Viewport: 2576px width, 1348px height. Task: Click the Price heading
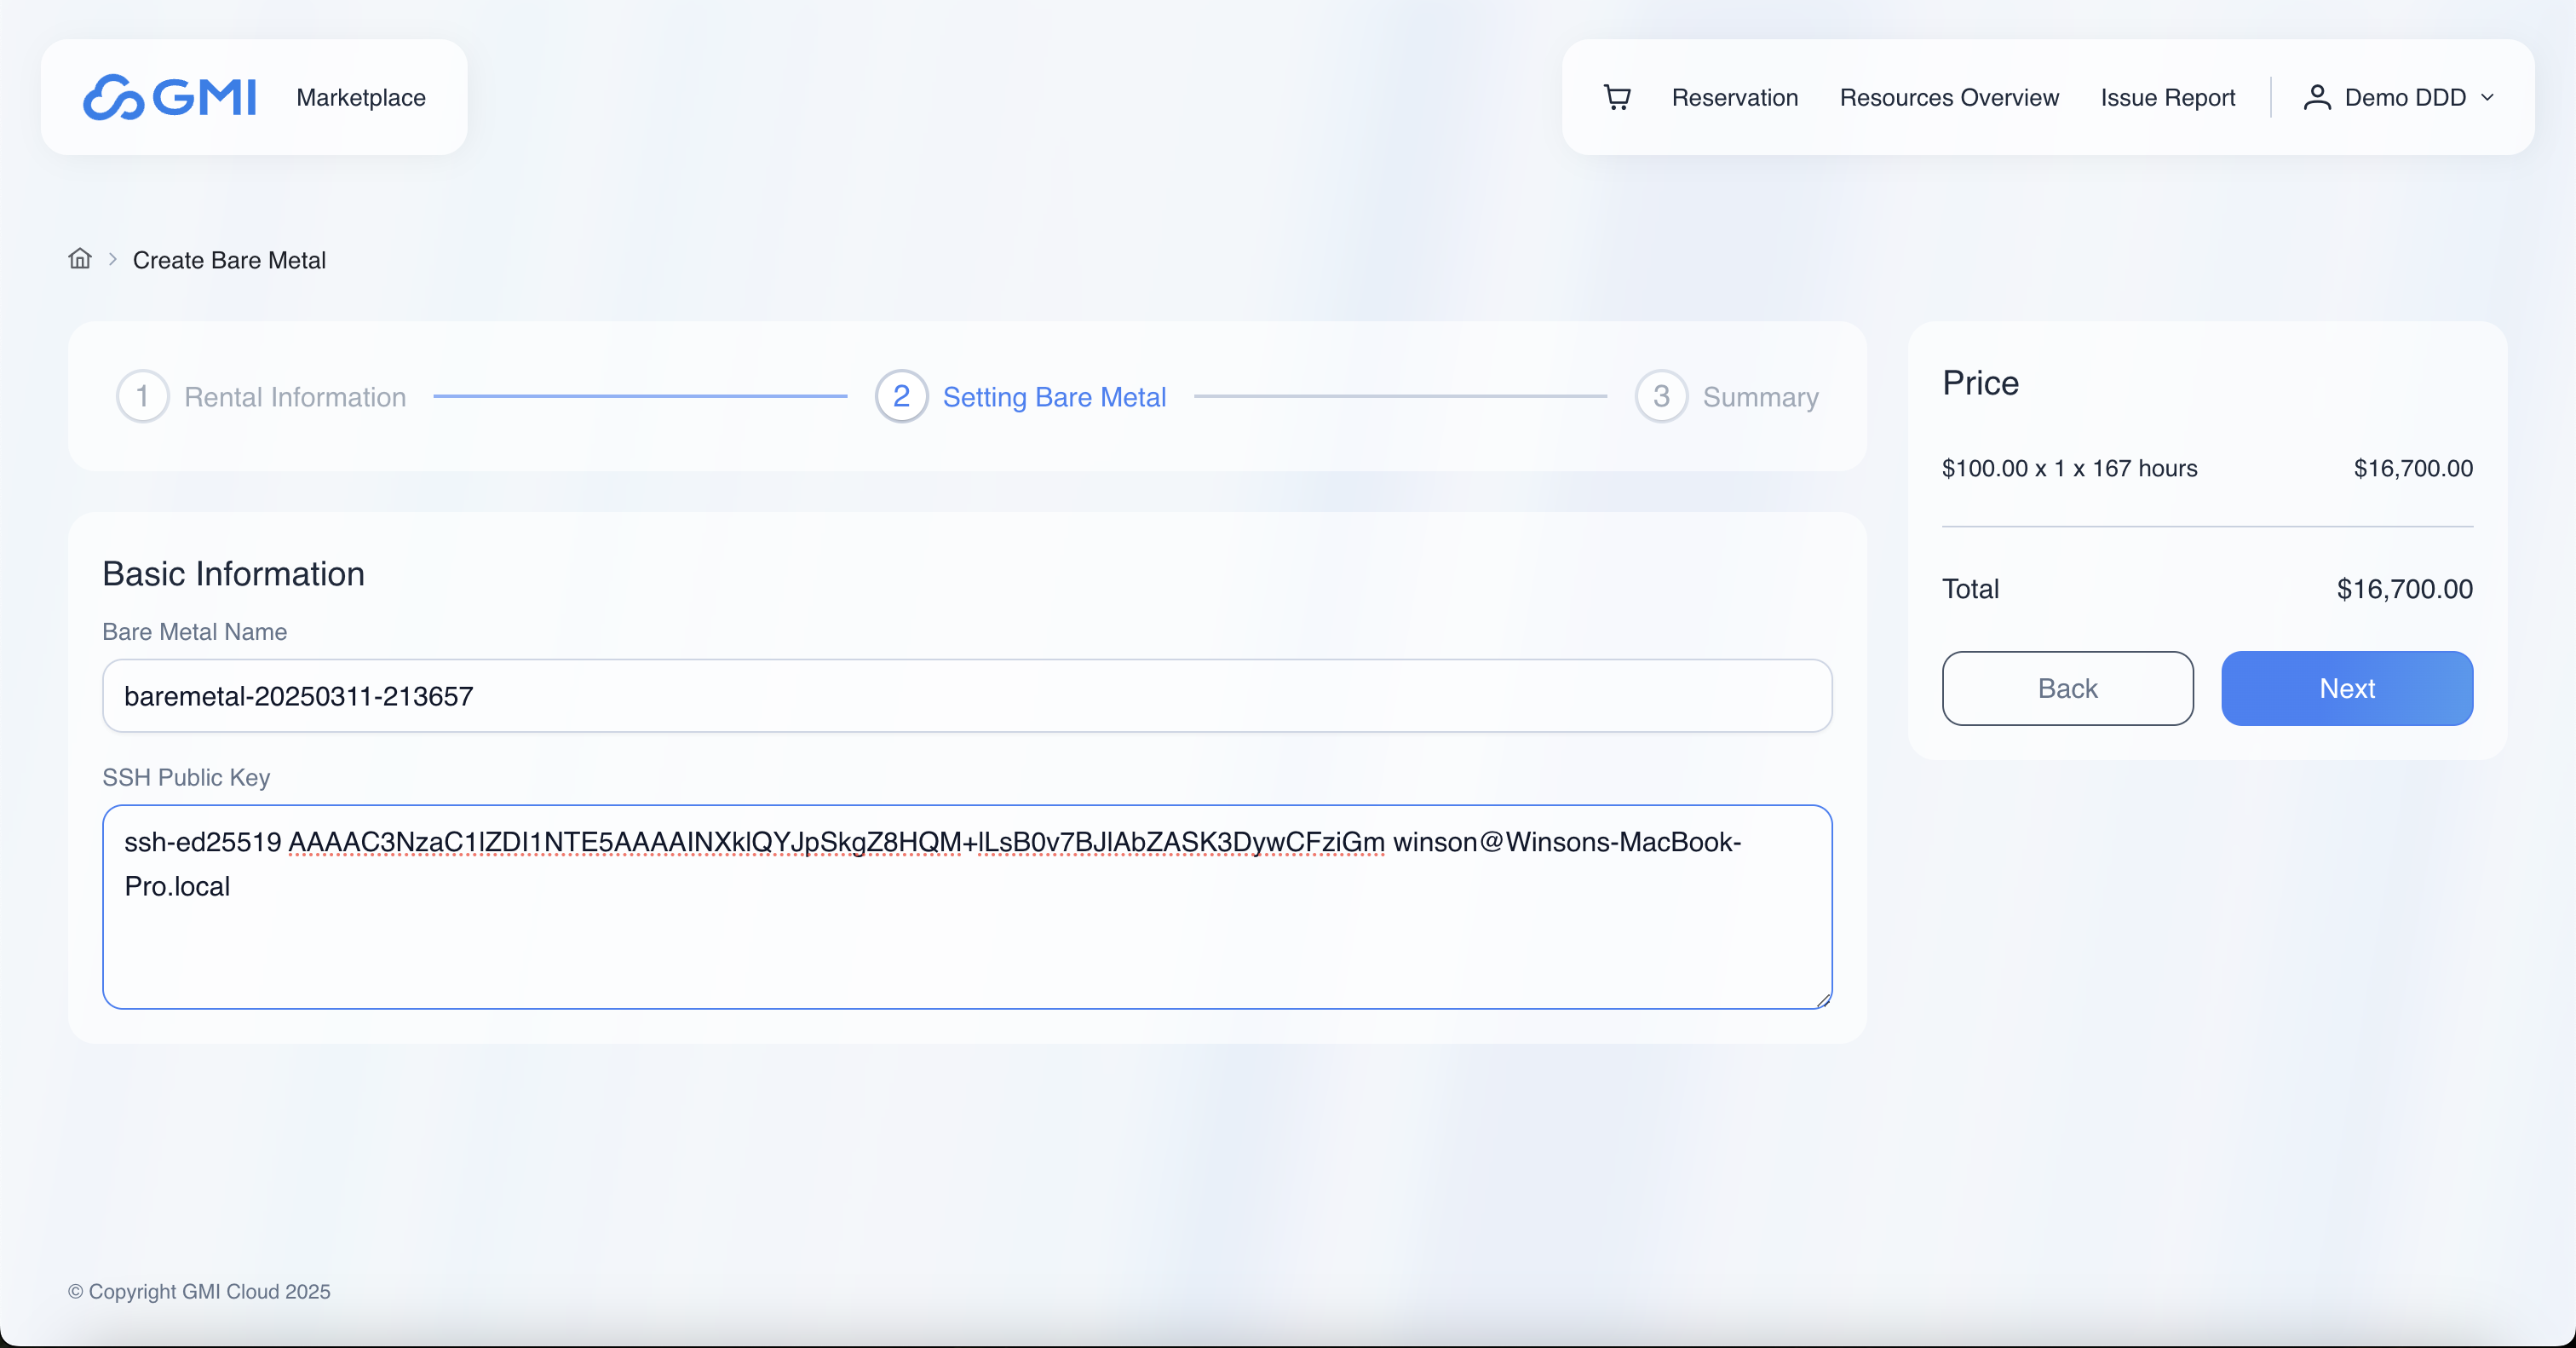point(1980,383)
